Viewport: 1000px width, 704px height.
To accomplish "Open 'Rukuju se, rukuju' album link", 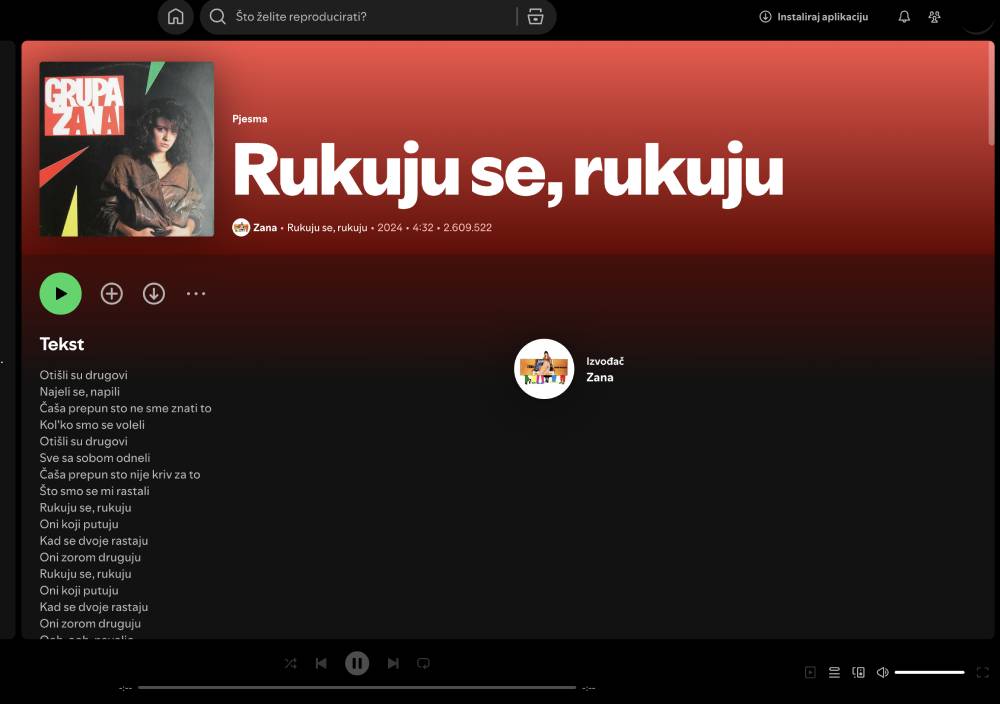I will tap(327, 227).
